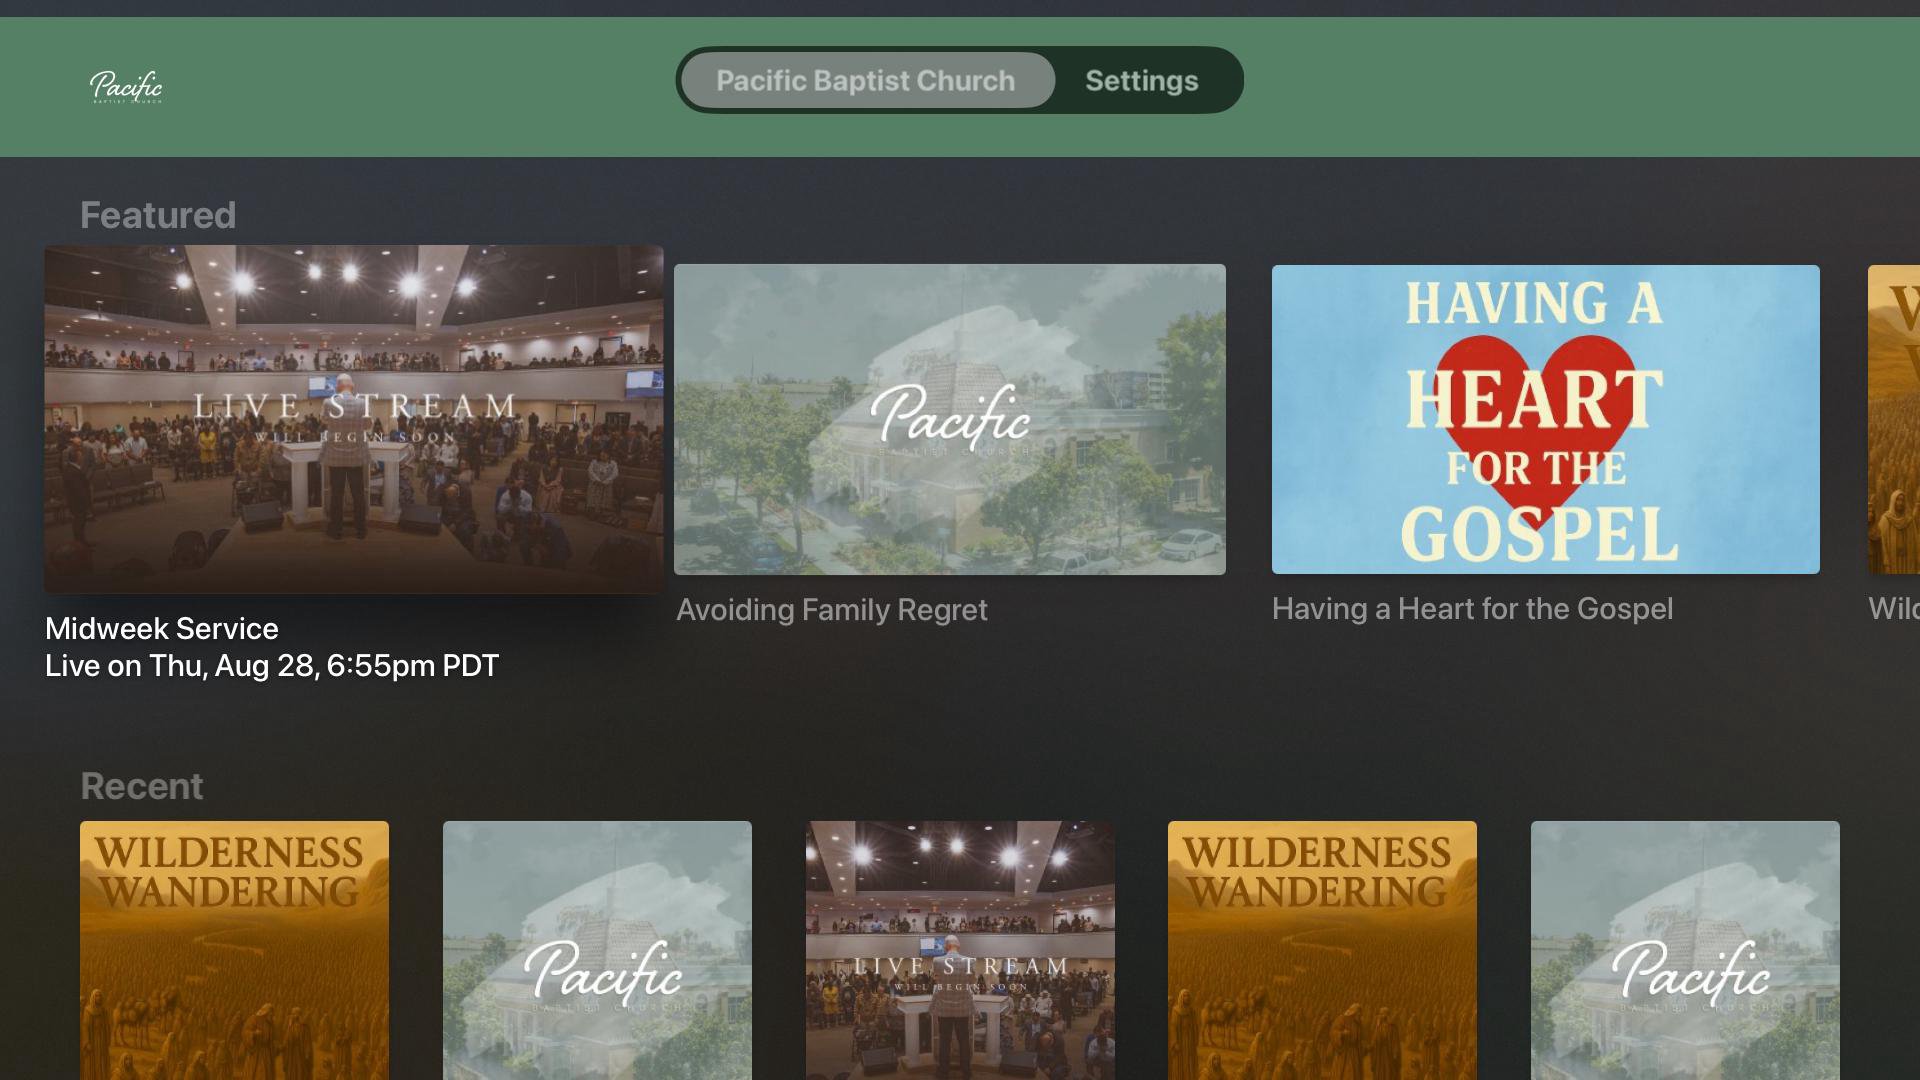The width and height of the screenshot is (1920, 1080).
Task: Click the Avoiding Family Regret title
Action: coord(831,610)
